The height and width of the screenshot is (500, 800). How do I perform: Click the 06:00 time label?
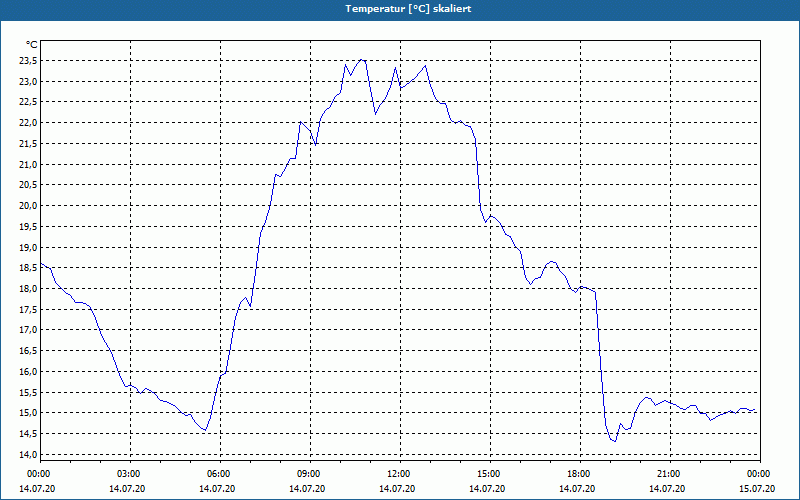click(220, 474)
